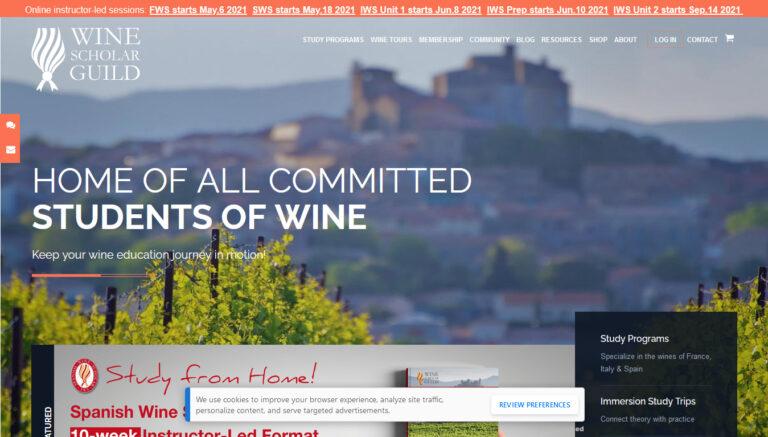Follow the IWS Prep starts Jun 10 link
768x437 pixels.
pos(547,10)
